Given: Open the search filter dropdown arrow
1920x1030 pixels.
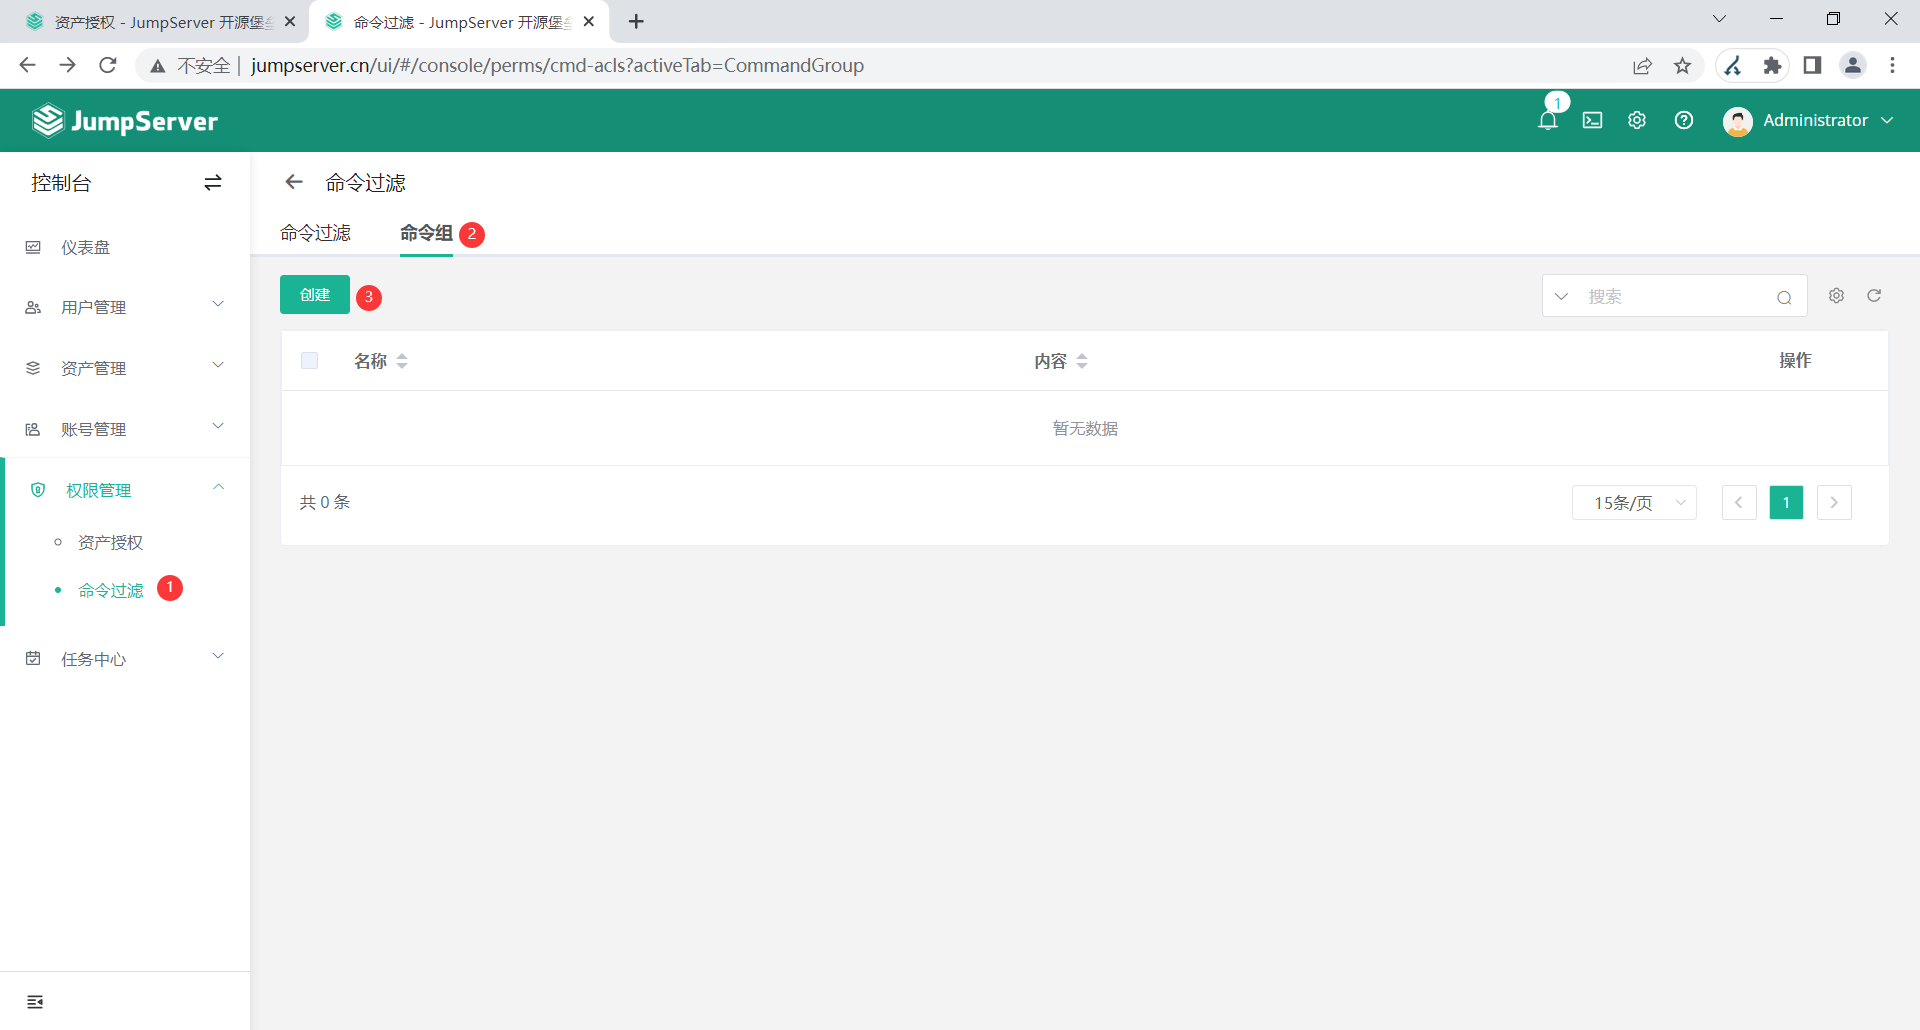Looking at the screenshot, I should pos(1561,296).
